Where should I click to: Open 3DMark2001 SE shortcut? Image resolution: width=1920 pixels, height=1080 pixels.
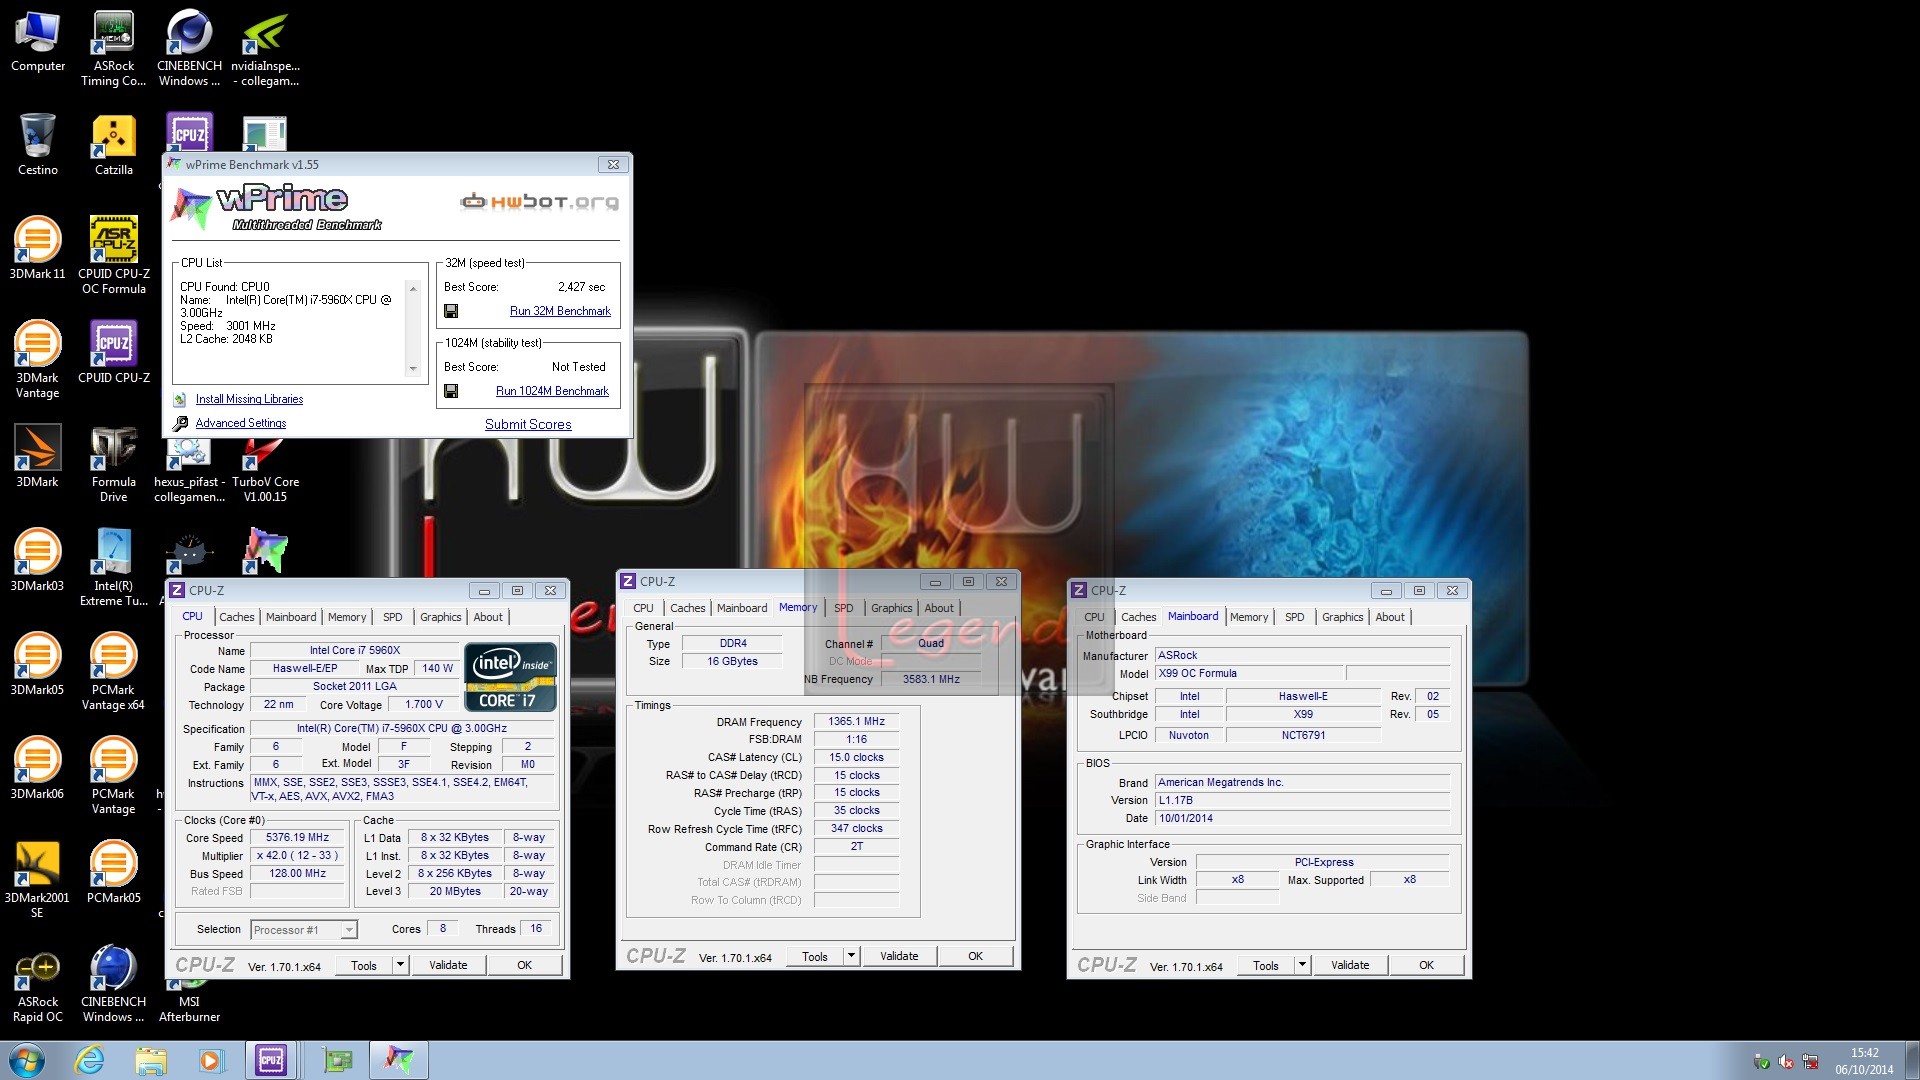click(37, 879)
